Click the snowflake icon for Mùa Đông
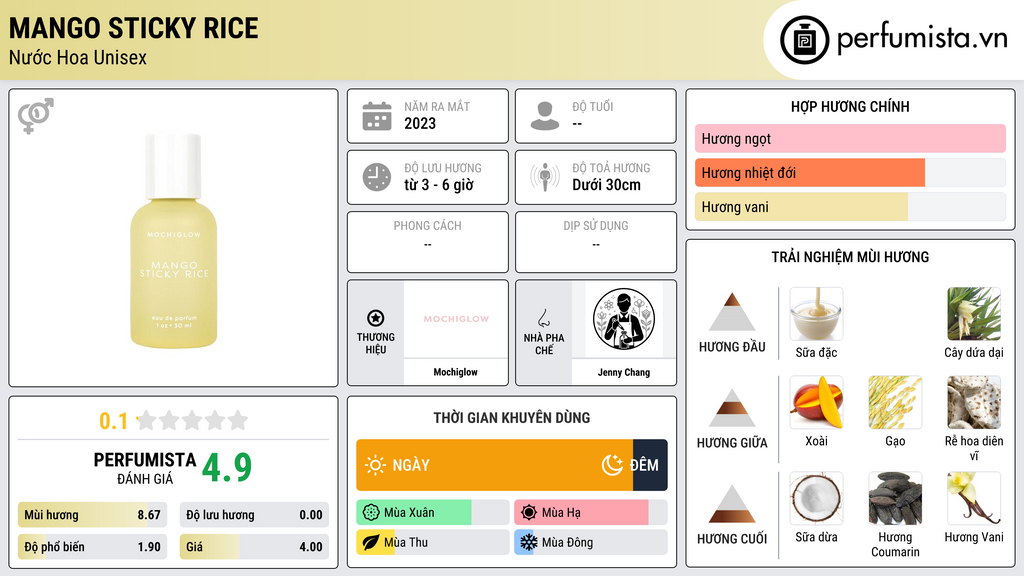 [529, 542]
